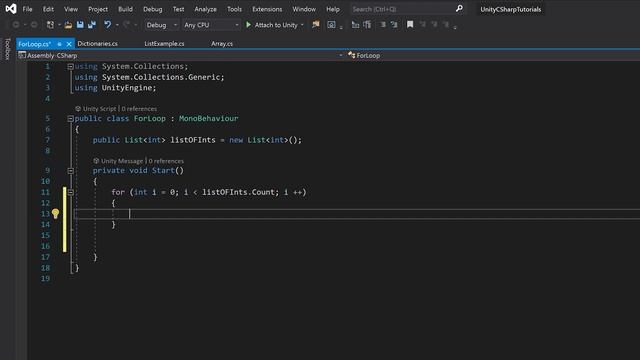This screenshot has width=640, height=360.
Task: Open the undo history dropdown arrow
Action: [117, 25]
